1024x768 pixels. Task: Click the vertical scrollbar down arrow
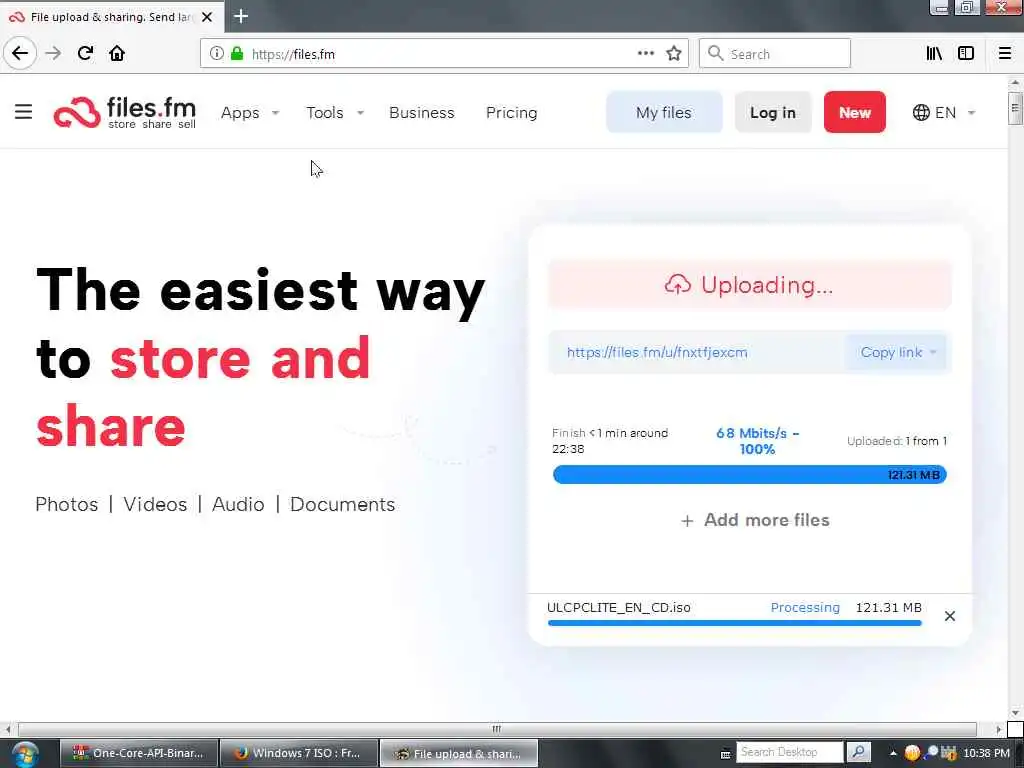click(1014, 712)
